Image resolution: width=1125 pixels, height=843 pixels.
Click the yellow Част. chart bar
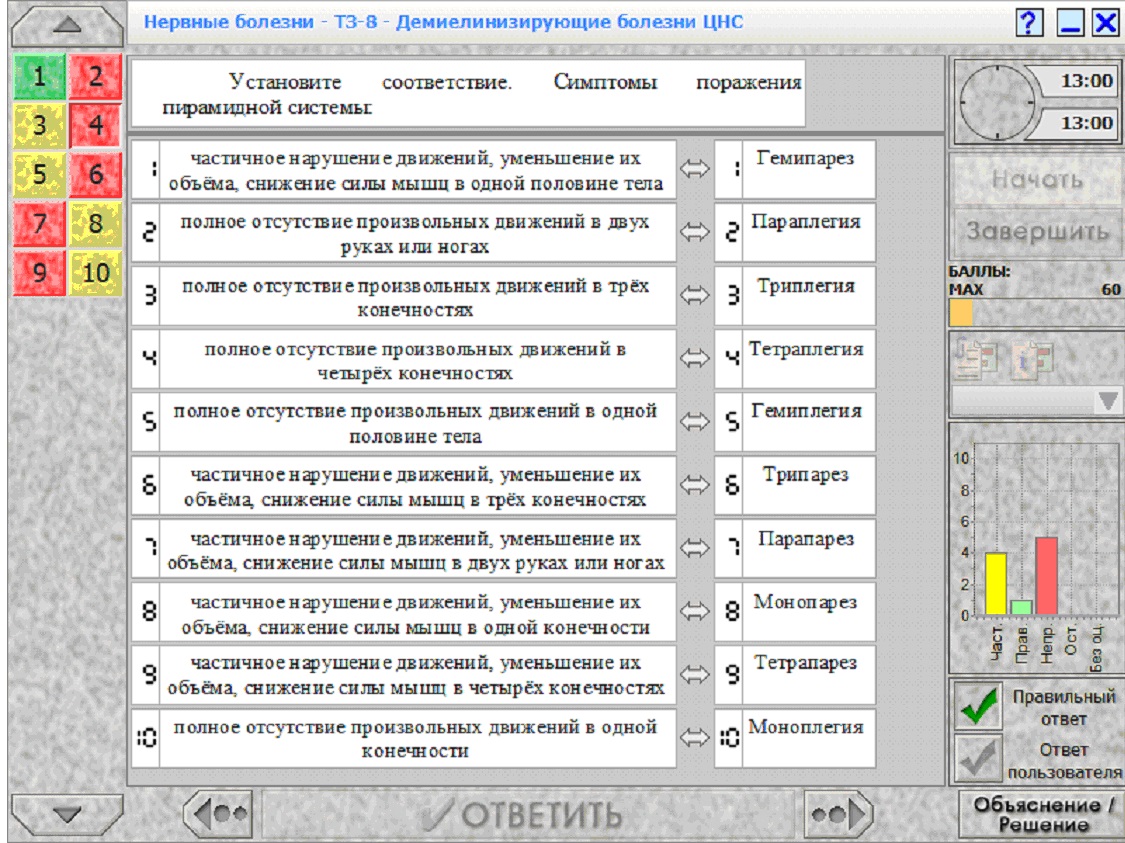[996, 583]
